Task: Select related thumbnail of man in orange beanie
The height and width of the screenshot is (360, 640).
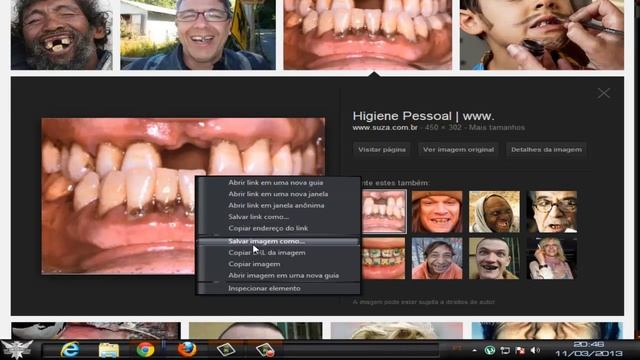Action: click(x=437, y=211)
